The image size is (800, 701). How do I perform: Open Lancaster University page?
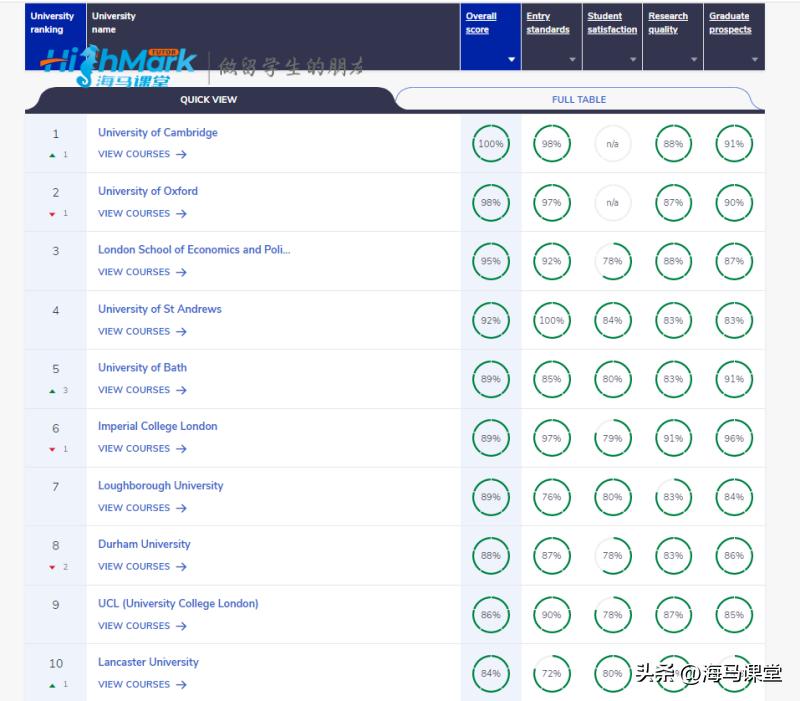(148, 662)
